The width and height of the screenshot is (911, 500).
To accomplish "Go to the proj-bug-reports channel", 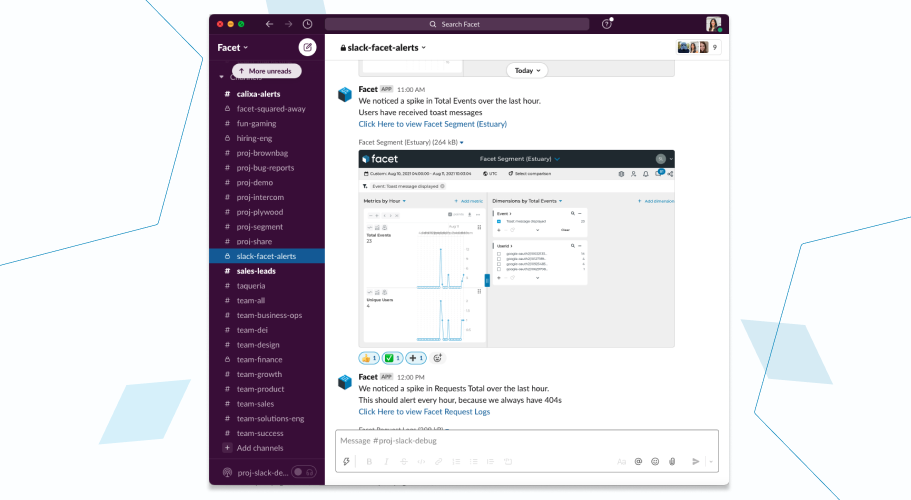I will (267, 168).
